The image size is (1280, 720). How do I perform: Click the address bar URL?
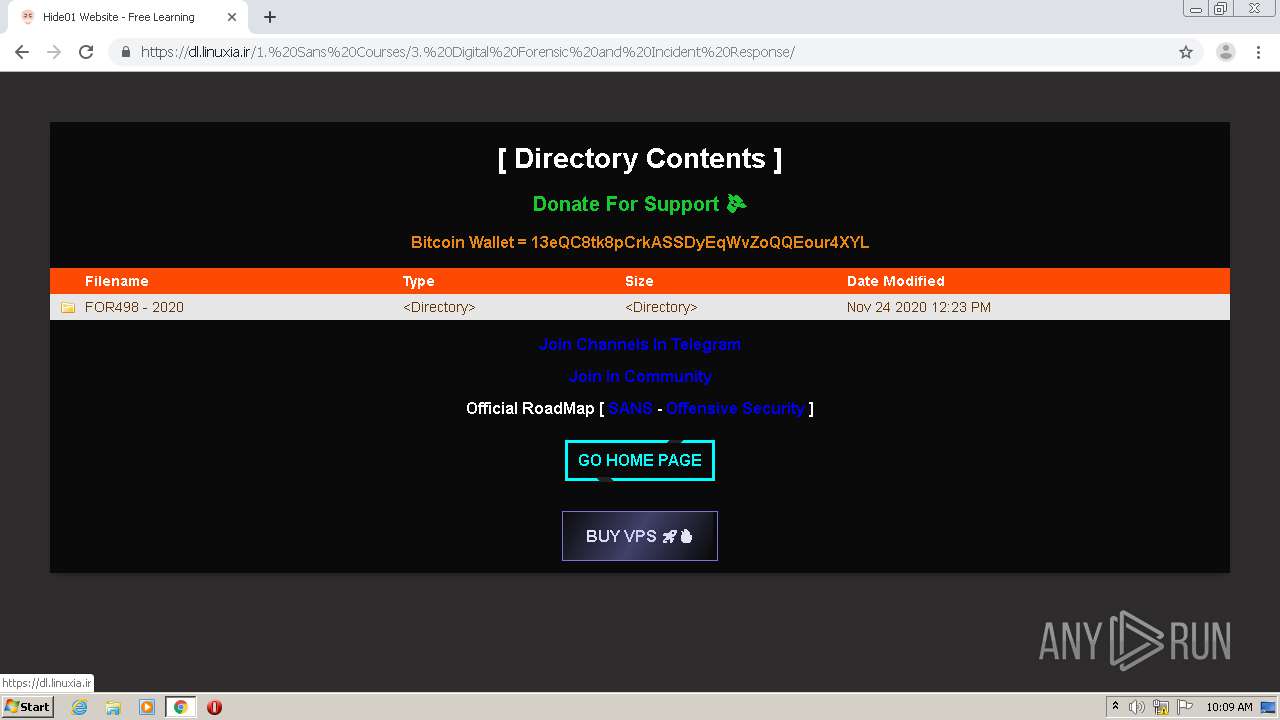(468, 52)
